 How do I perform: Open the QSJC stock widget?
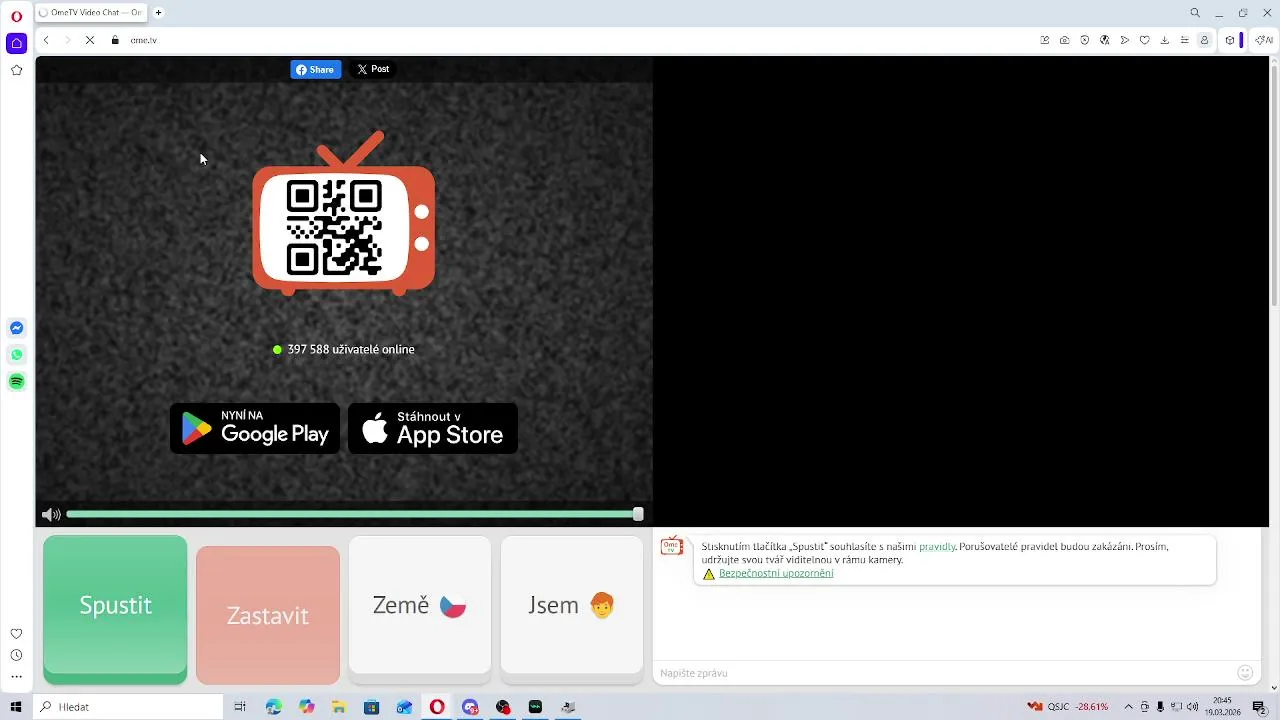[1067, 707]
